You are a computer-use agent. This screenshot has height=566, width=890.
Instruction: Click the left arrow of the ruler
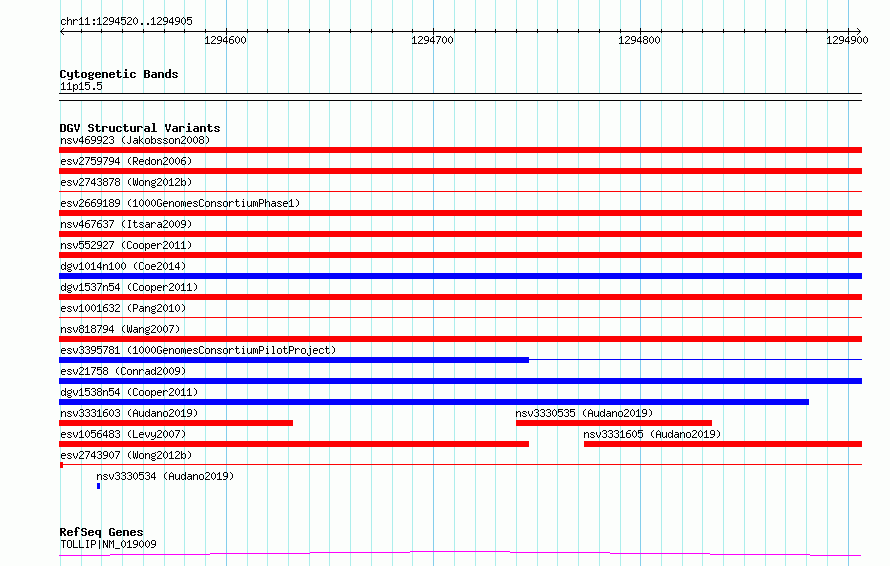62,32
